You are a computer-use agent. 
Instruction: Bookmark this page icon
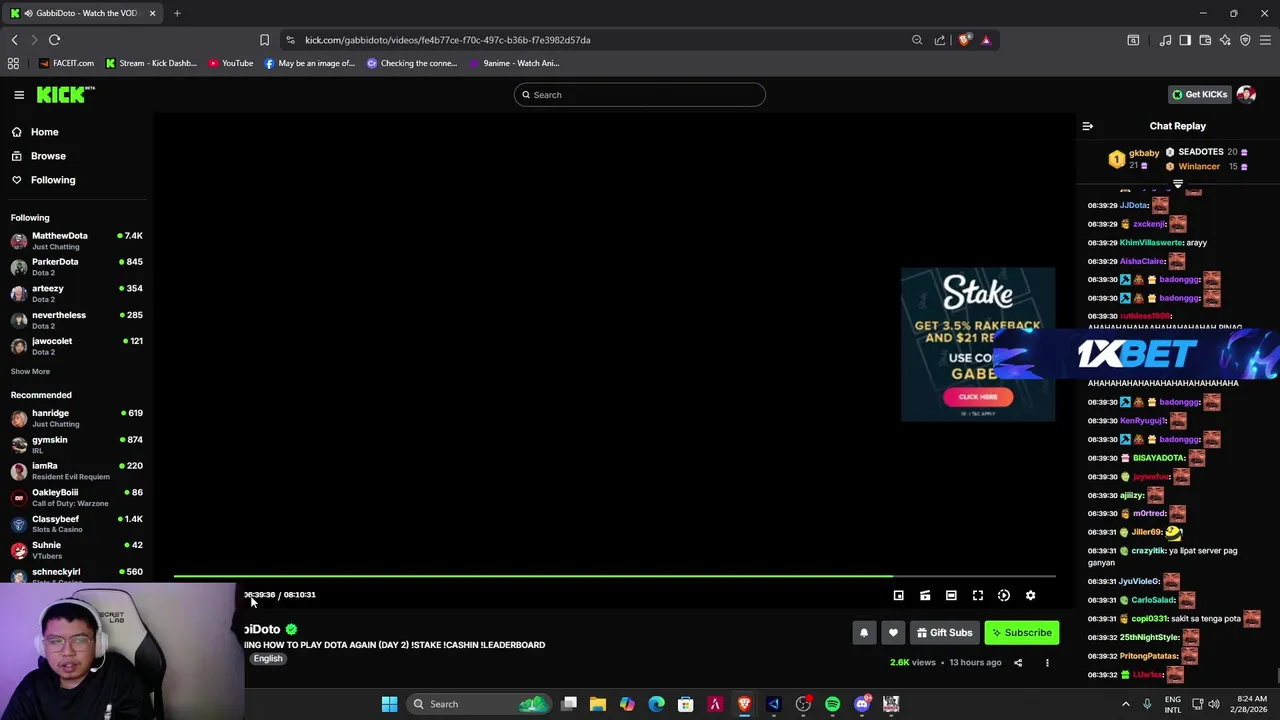point(264,40)
